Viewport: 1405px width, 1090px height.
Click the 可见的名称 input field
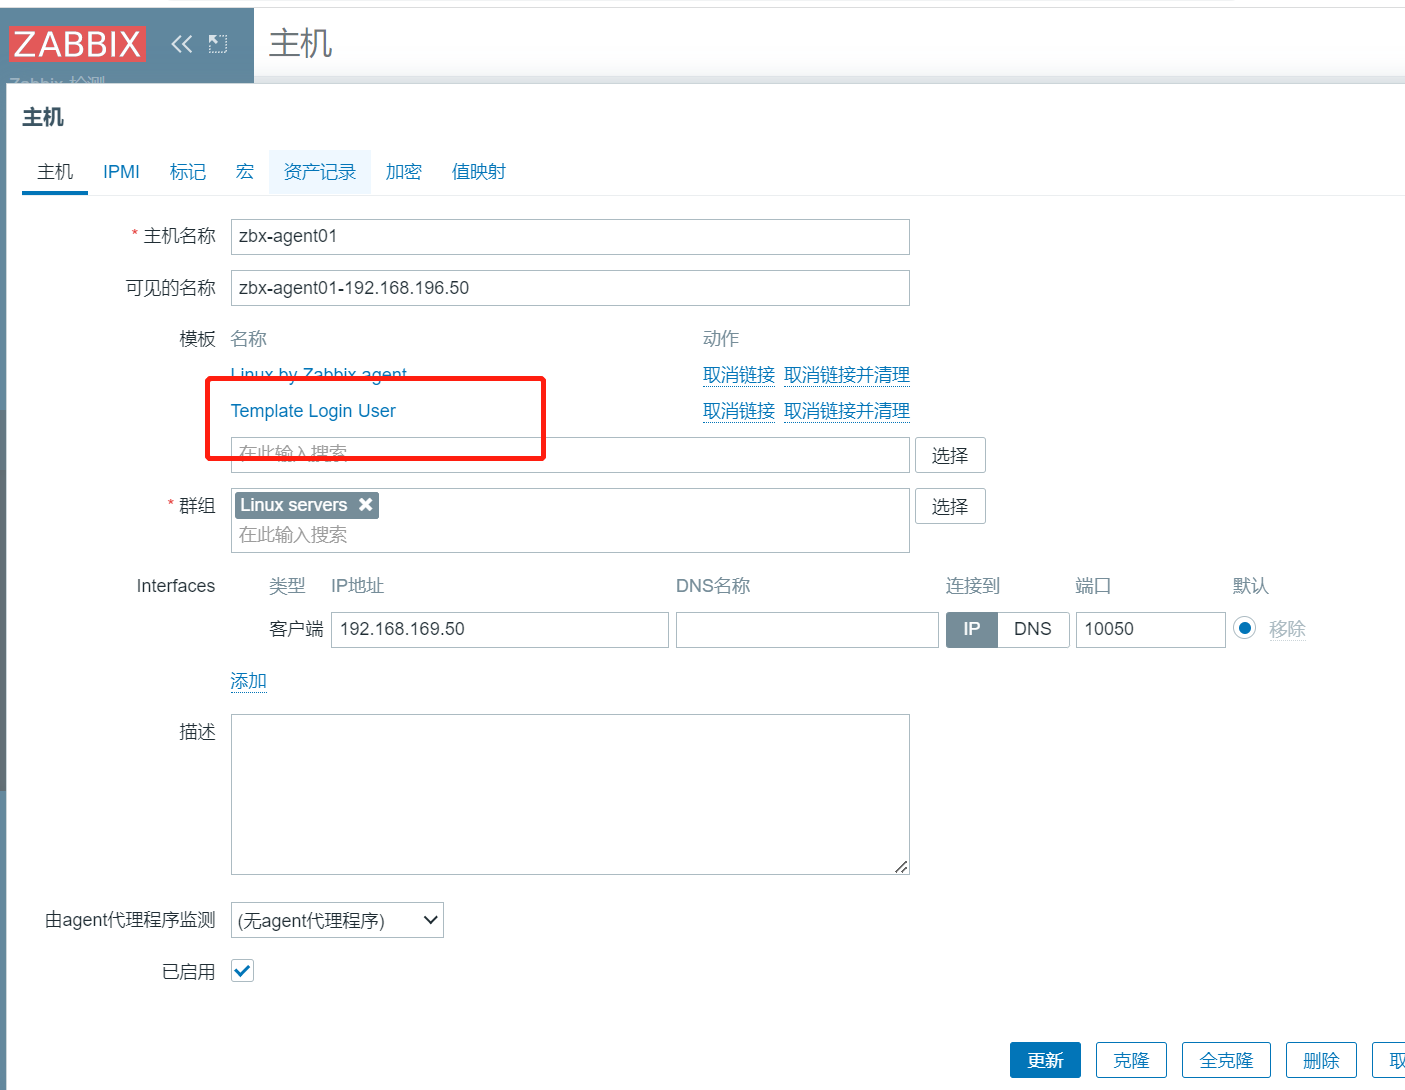570,288
